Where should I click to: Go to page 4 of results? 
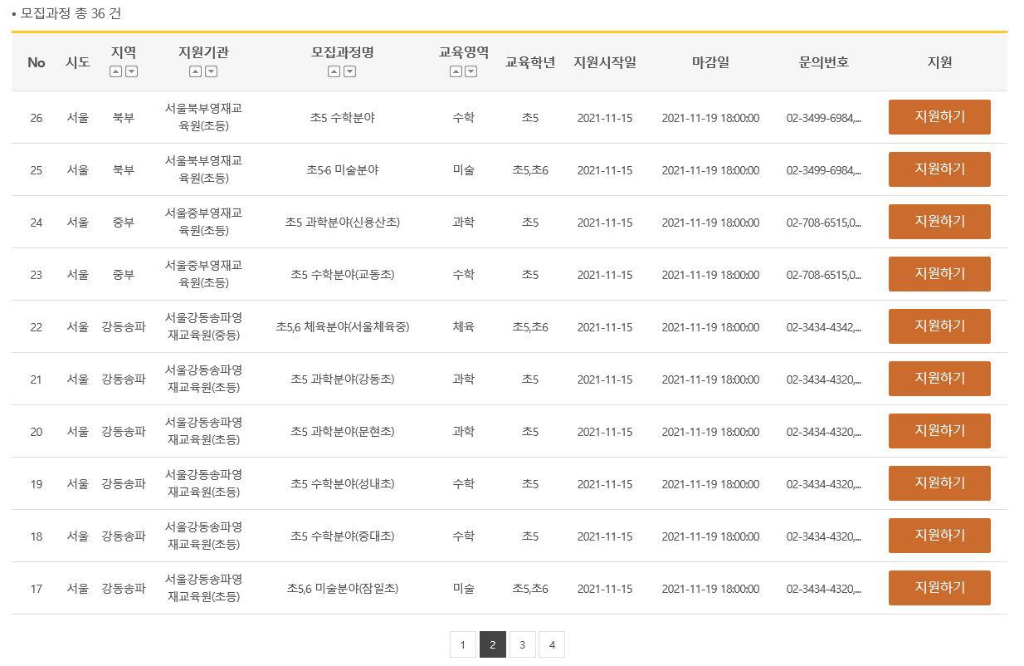[552, 644]
